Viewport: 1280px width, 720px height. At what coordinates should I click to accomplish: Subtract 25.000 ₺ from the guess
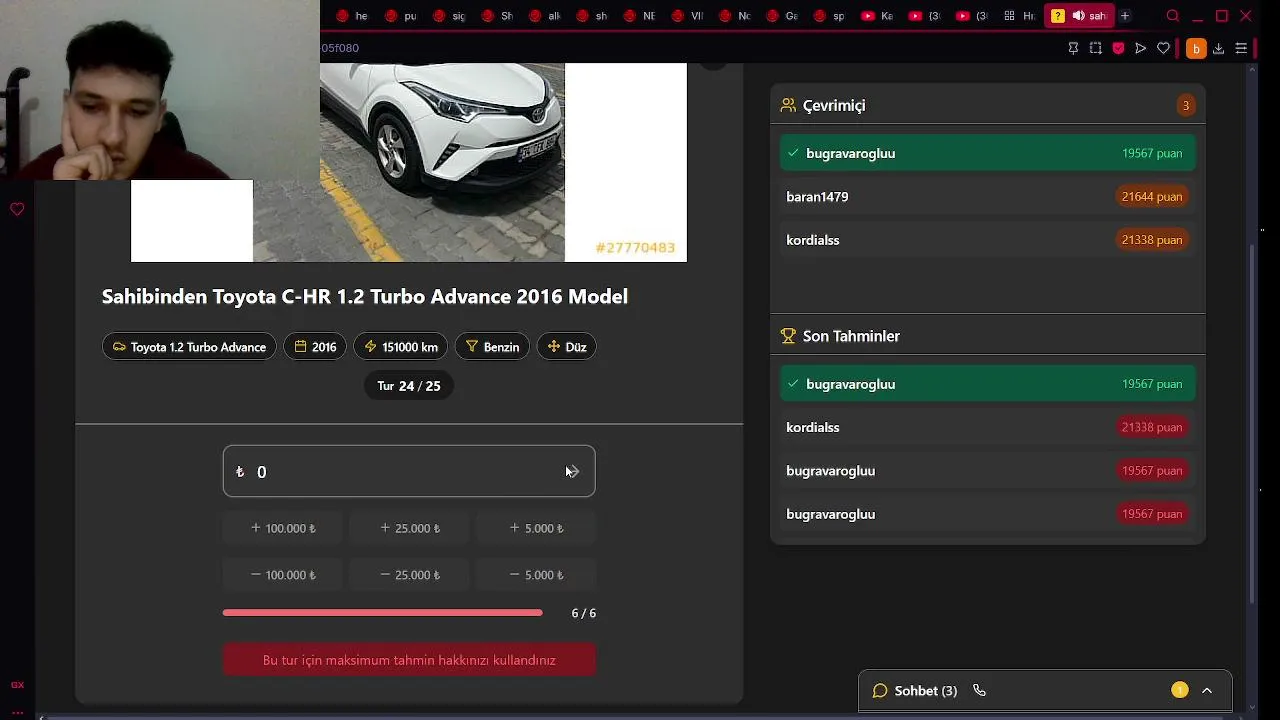(x=409, y=575)
